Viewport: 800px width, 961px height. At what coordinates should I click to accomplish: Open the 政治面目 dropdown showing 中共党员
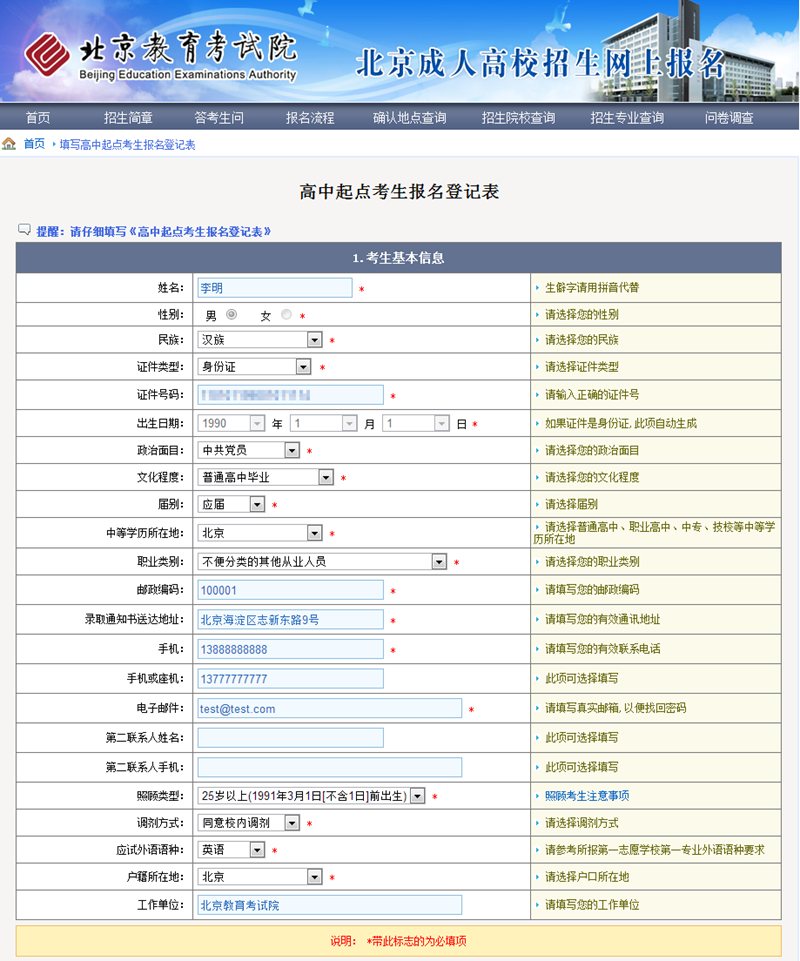click(x=249, y=451)
